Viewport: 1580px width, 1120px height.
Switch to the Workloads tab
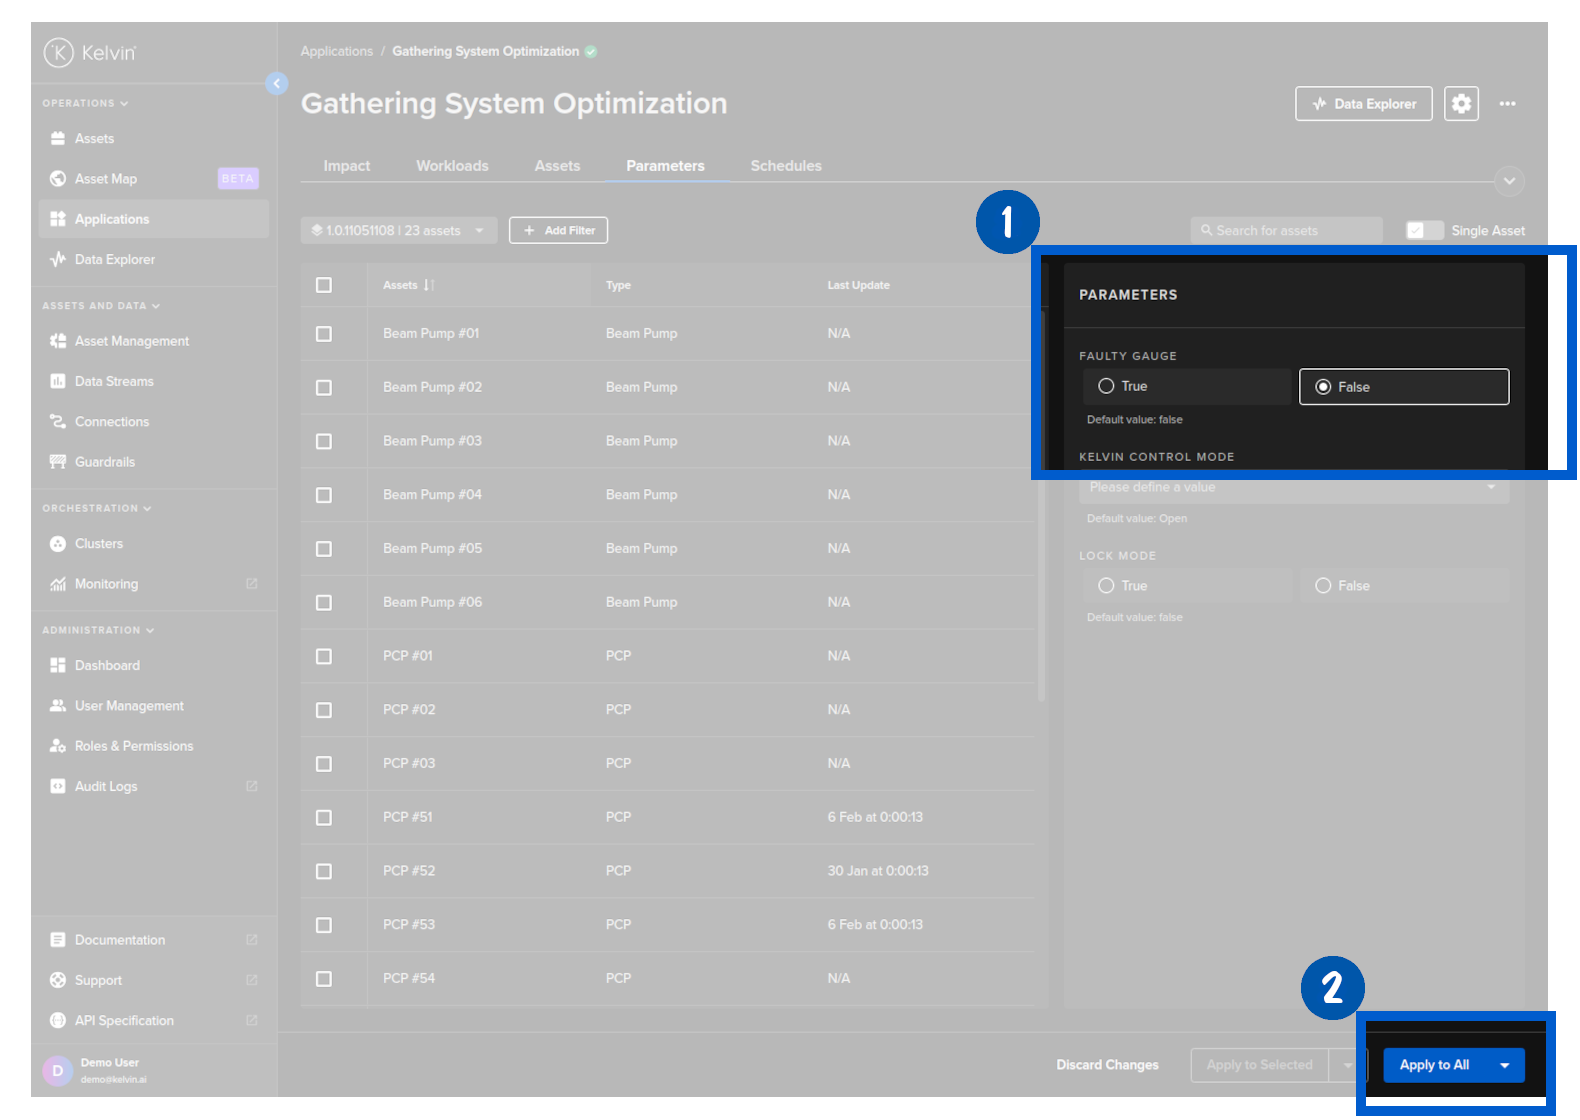pyautogui.click(x=452, y=166)
